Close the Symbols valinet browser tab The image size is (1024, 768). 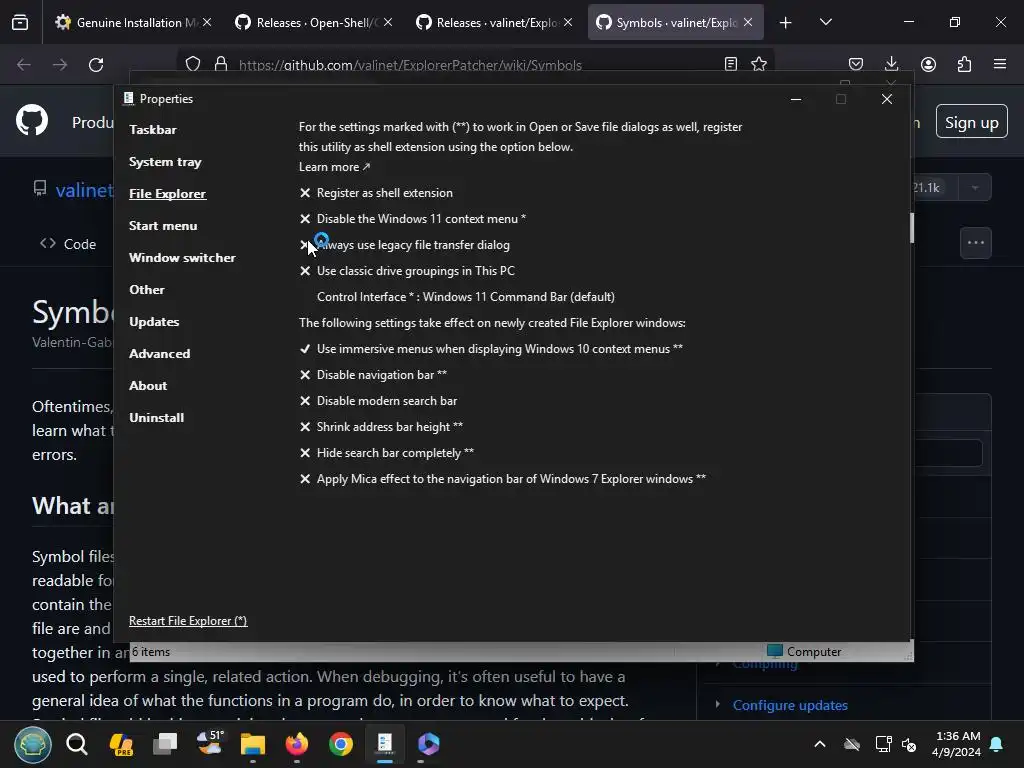748,22
